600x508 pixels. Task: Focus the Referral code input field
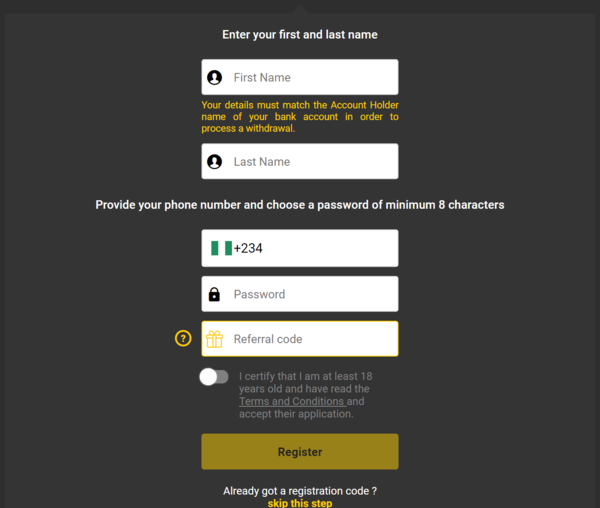coord(300,339)
